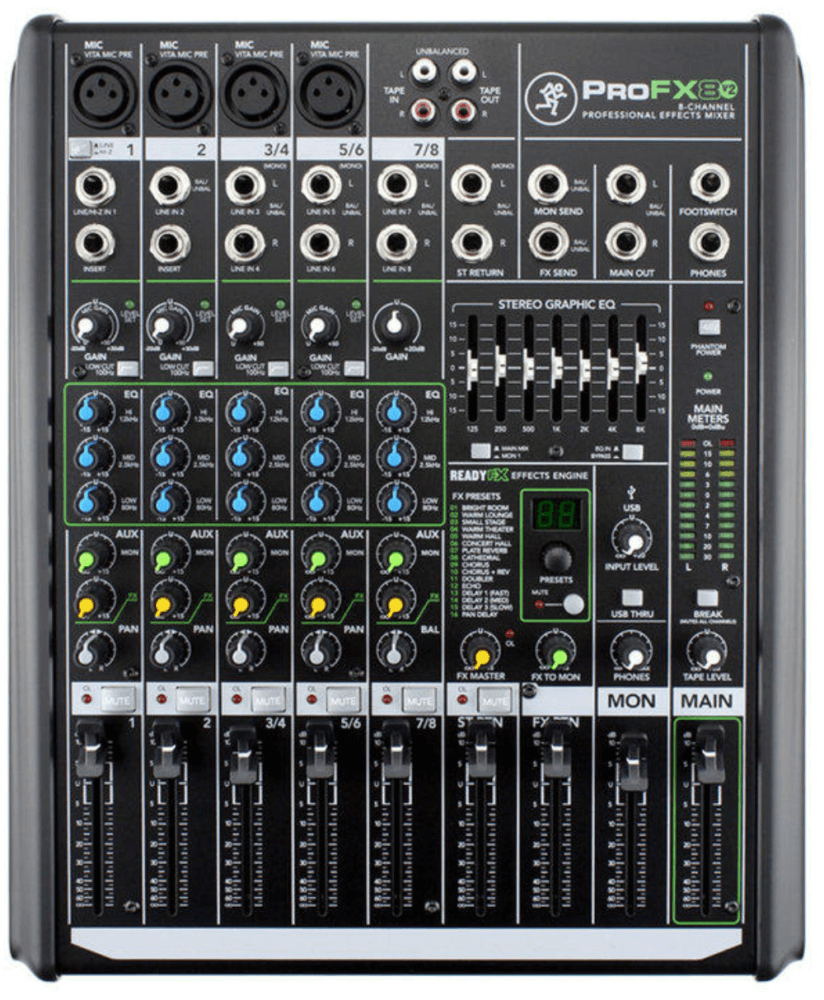824x1000 pixels.
Task: Click the USB Input Level knob
Action: [x=633, y=540]
